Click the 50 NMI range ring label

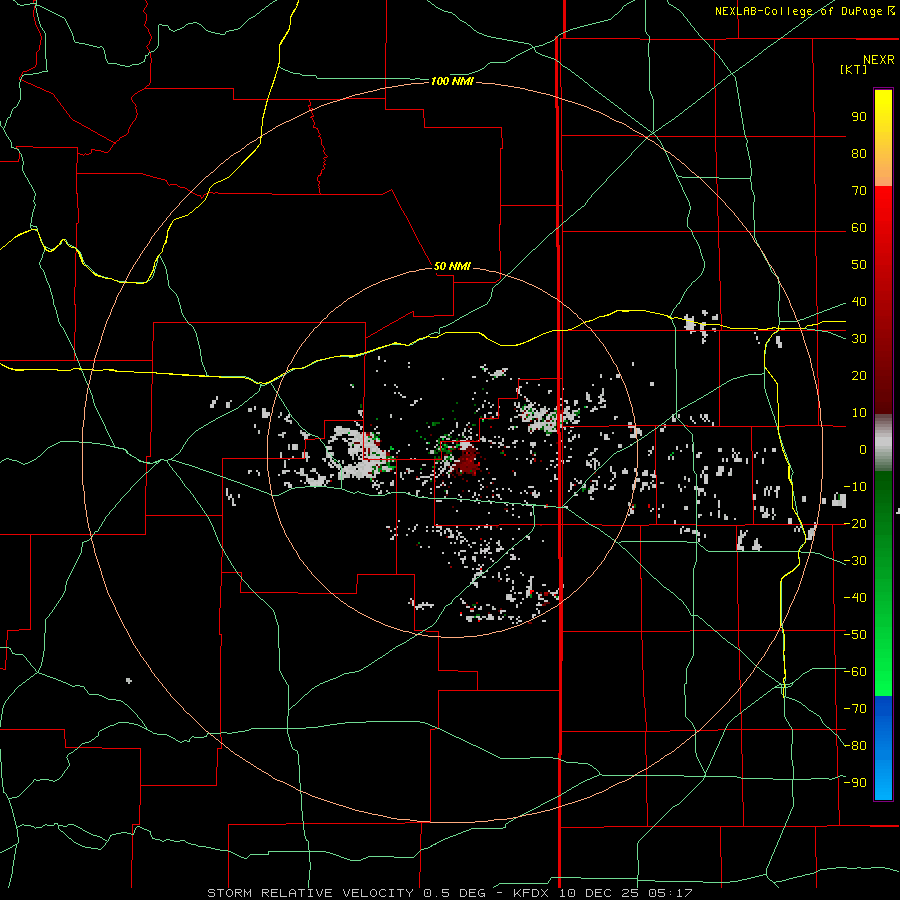452,266
